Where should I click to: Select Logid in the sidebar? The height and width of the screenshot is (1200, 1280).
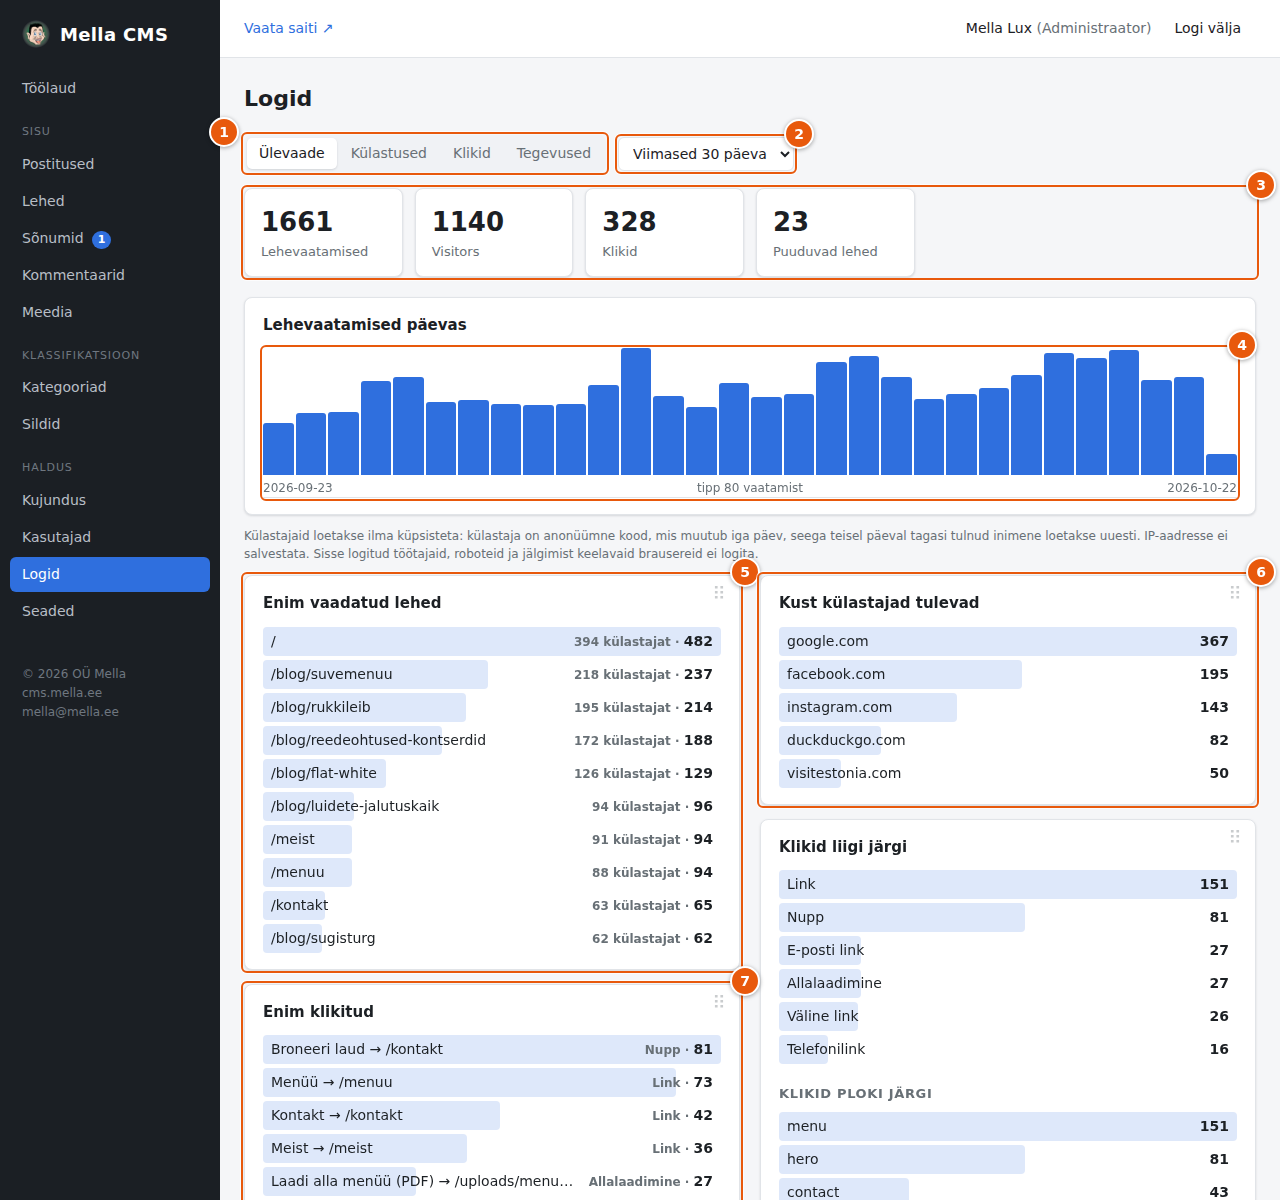click(x=110, y=574)
